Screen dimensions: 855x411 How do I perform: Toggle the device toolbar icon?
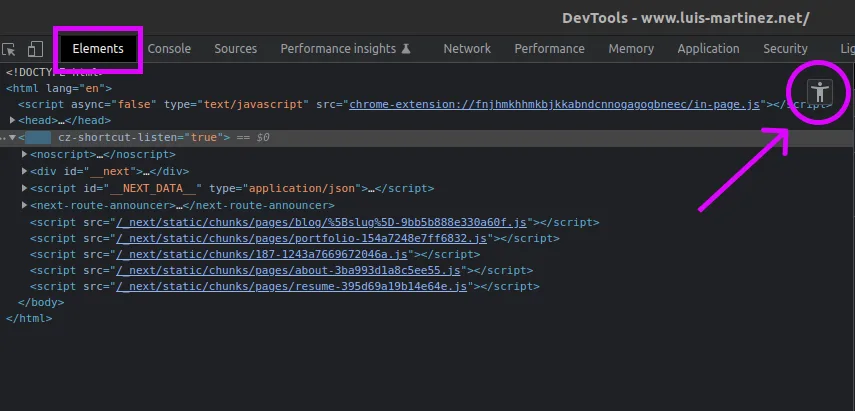(x=35, y=49)
